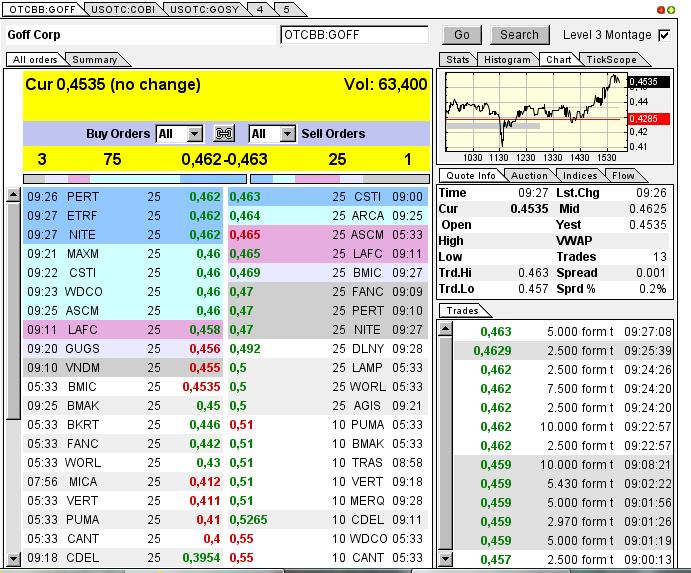Open tab number 4
The image size is (691, 573).
pyautogui.click(x=260, y=9)
